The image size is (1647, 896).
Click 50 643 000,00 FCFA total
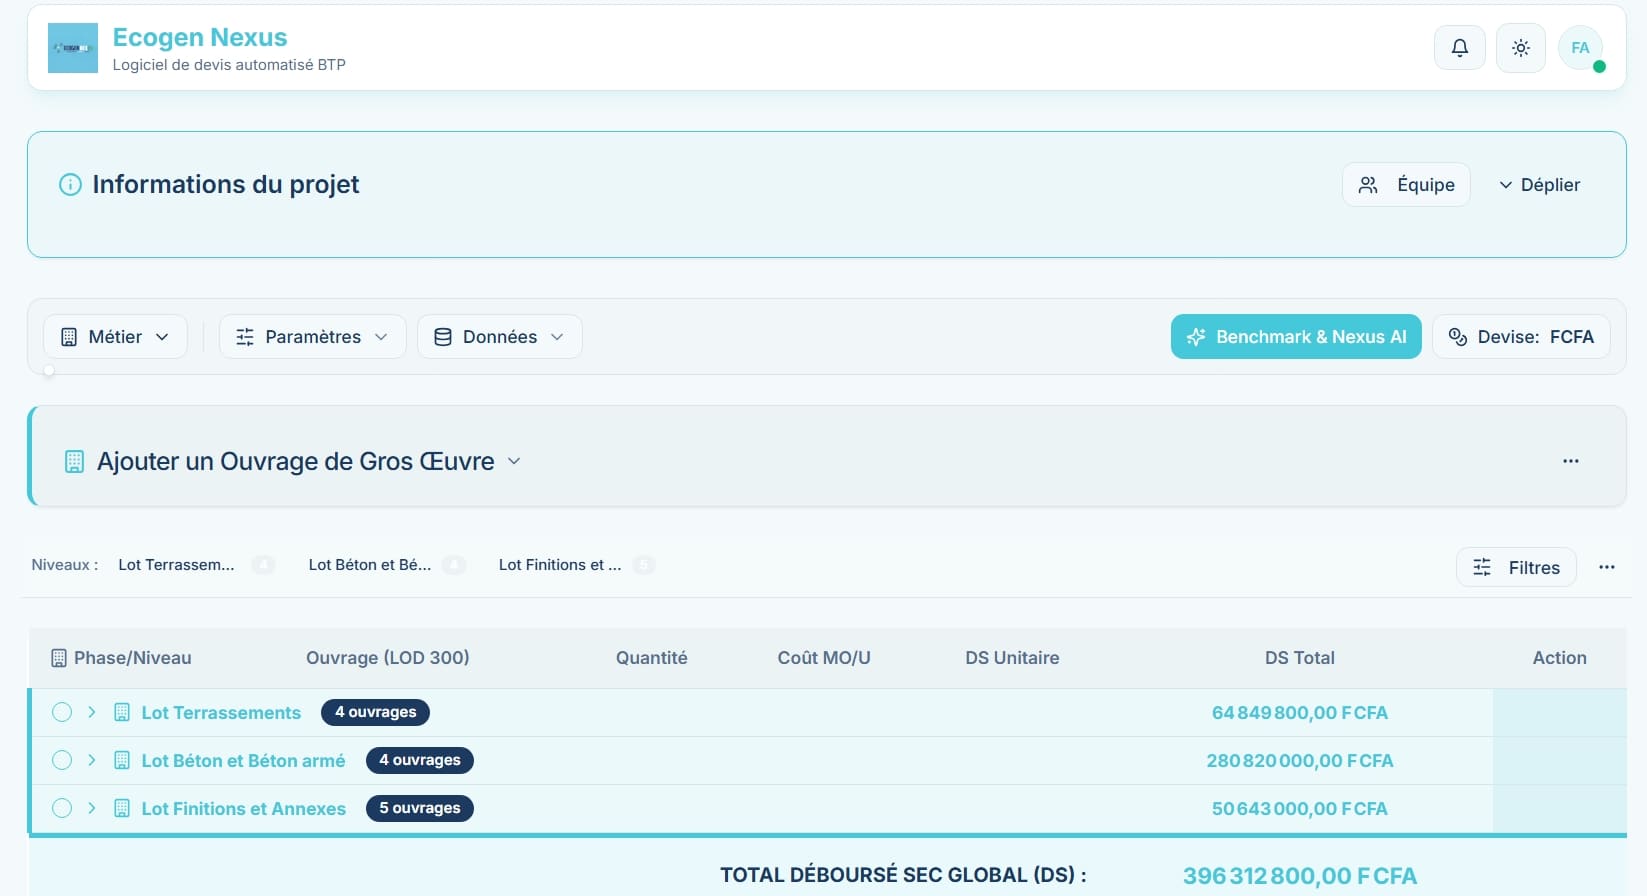tap(1300, 809)
